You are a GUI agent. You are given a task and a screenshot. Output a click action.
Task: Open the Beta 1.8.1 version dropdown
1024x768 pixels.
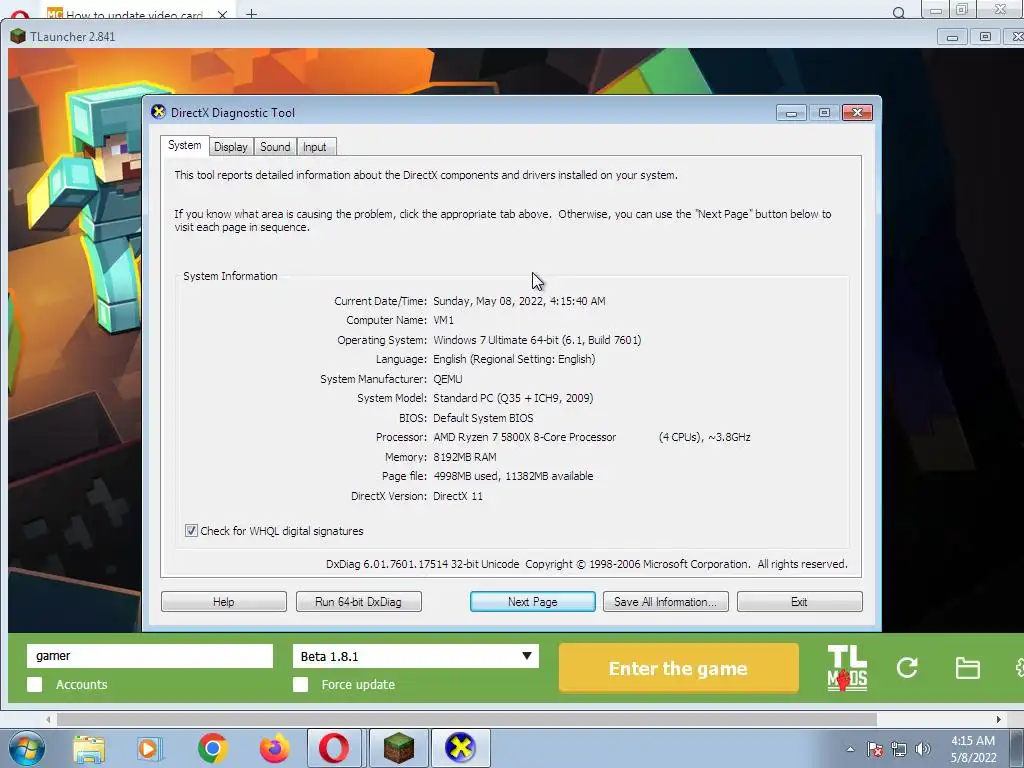coord(415,656)
